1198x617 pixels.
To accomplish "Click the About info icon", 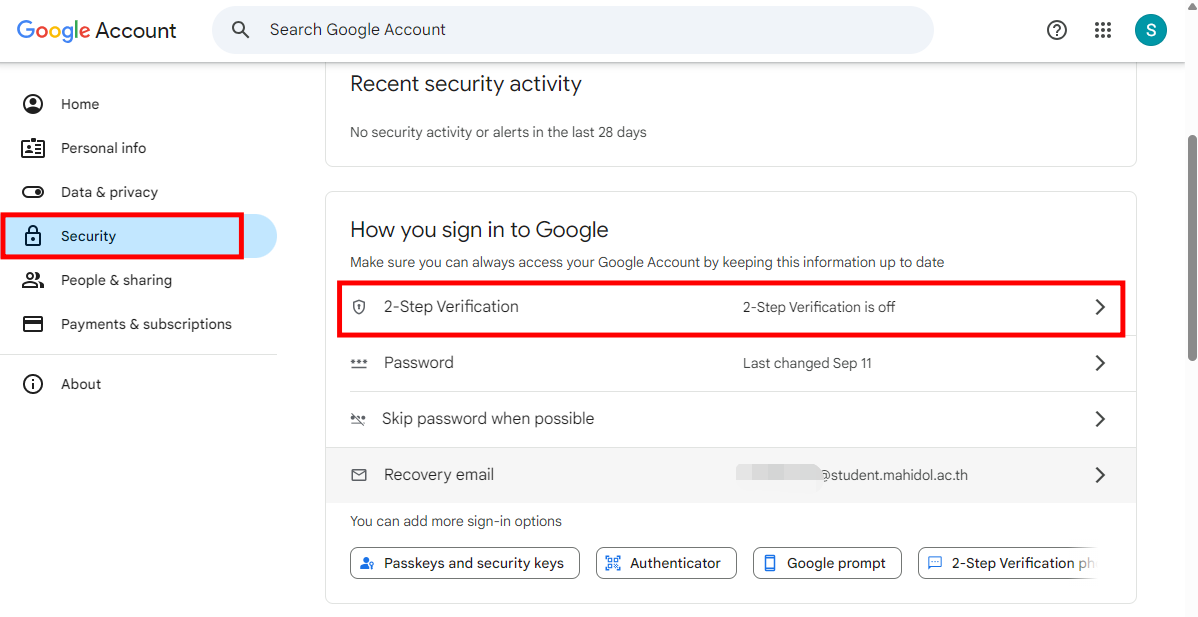I will 33,384.
